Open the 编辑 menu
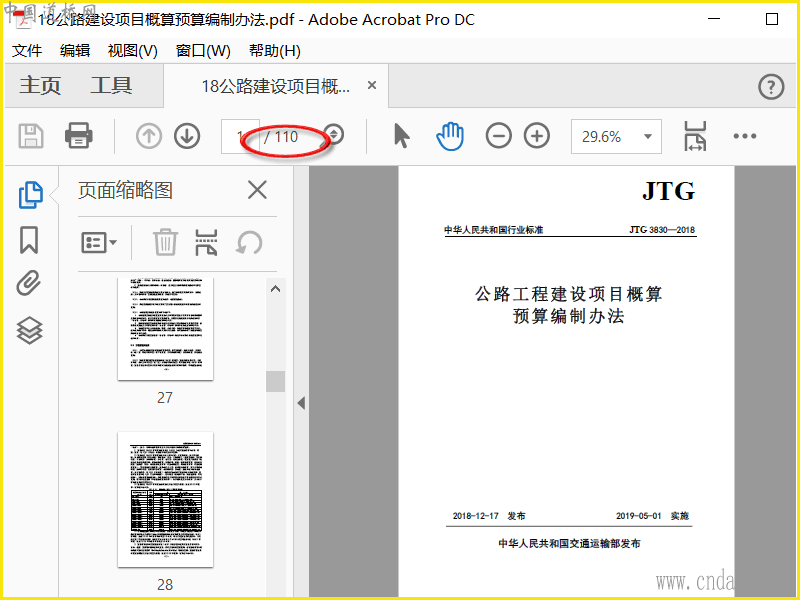800x600 pixels. click(x=74, y=51)
